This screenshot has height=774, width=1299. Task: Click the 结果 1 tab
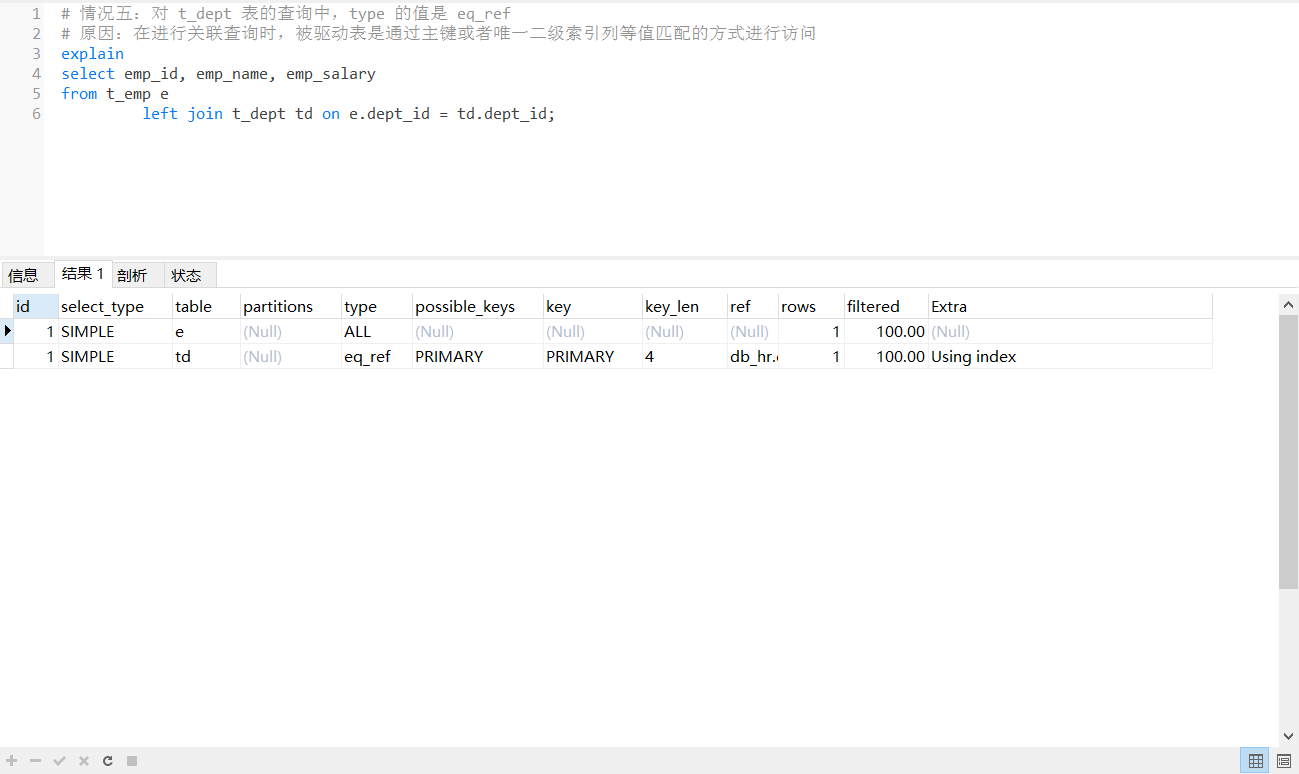[x=82, y=271]
